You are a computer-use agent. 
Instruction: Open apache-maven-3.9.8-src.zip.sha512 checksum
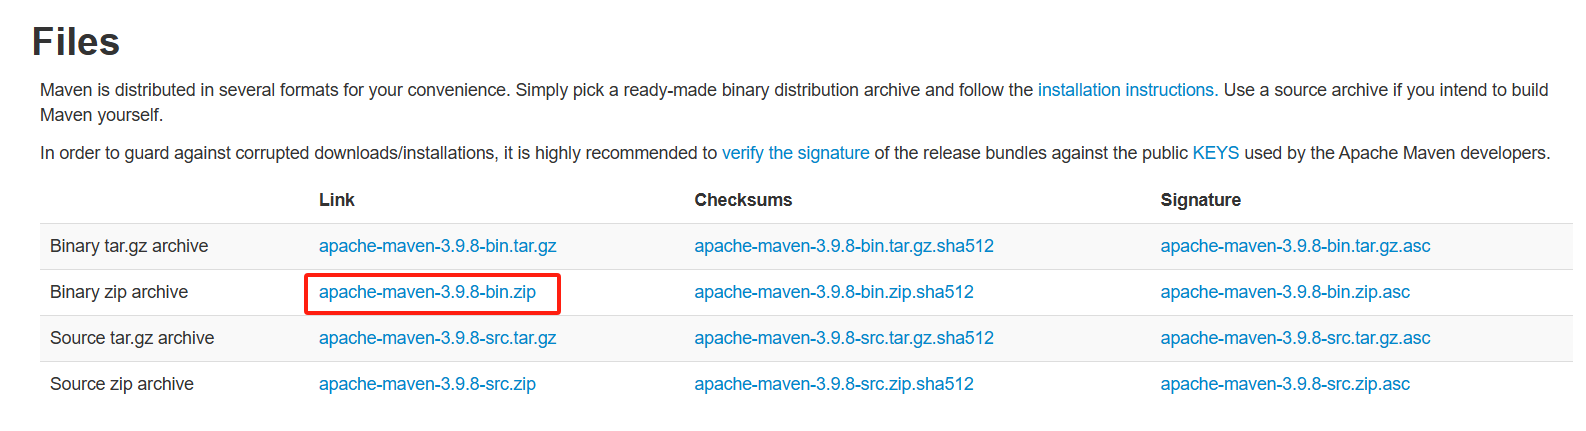[x=834, y=384]
